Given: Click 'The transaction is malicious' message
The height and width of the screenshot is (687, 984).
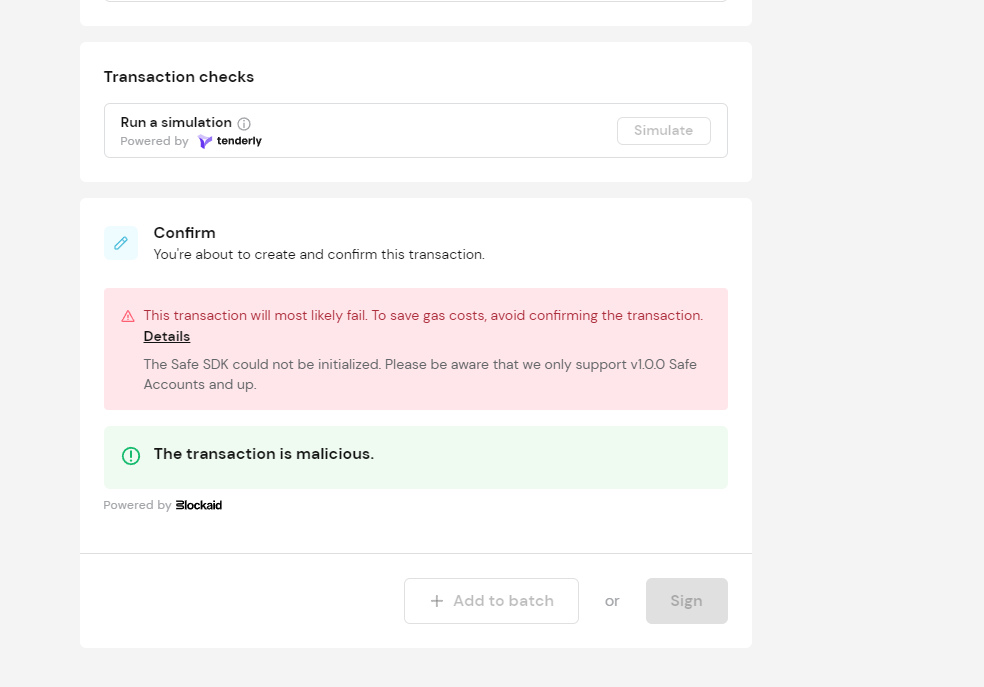Looking at the screenshot, I should point(264,454).
